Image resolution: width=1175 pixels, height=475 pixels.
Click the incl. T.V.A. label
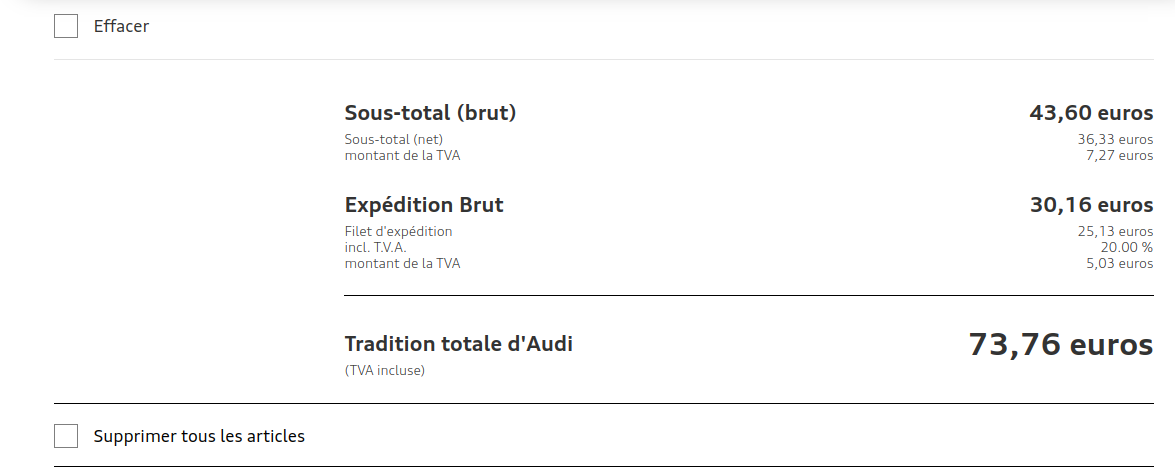376,247
